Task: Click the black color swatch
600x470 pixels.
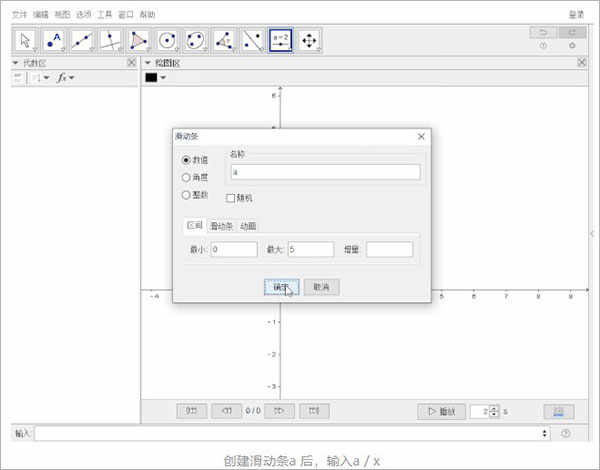Action: coord(151,78)
